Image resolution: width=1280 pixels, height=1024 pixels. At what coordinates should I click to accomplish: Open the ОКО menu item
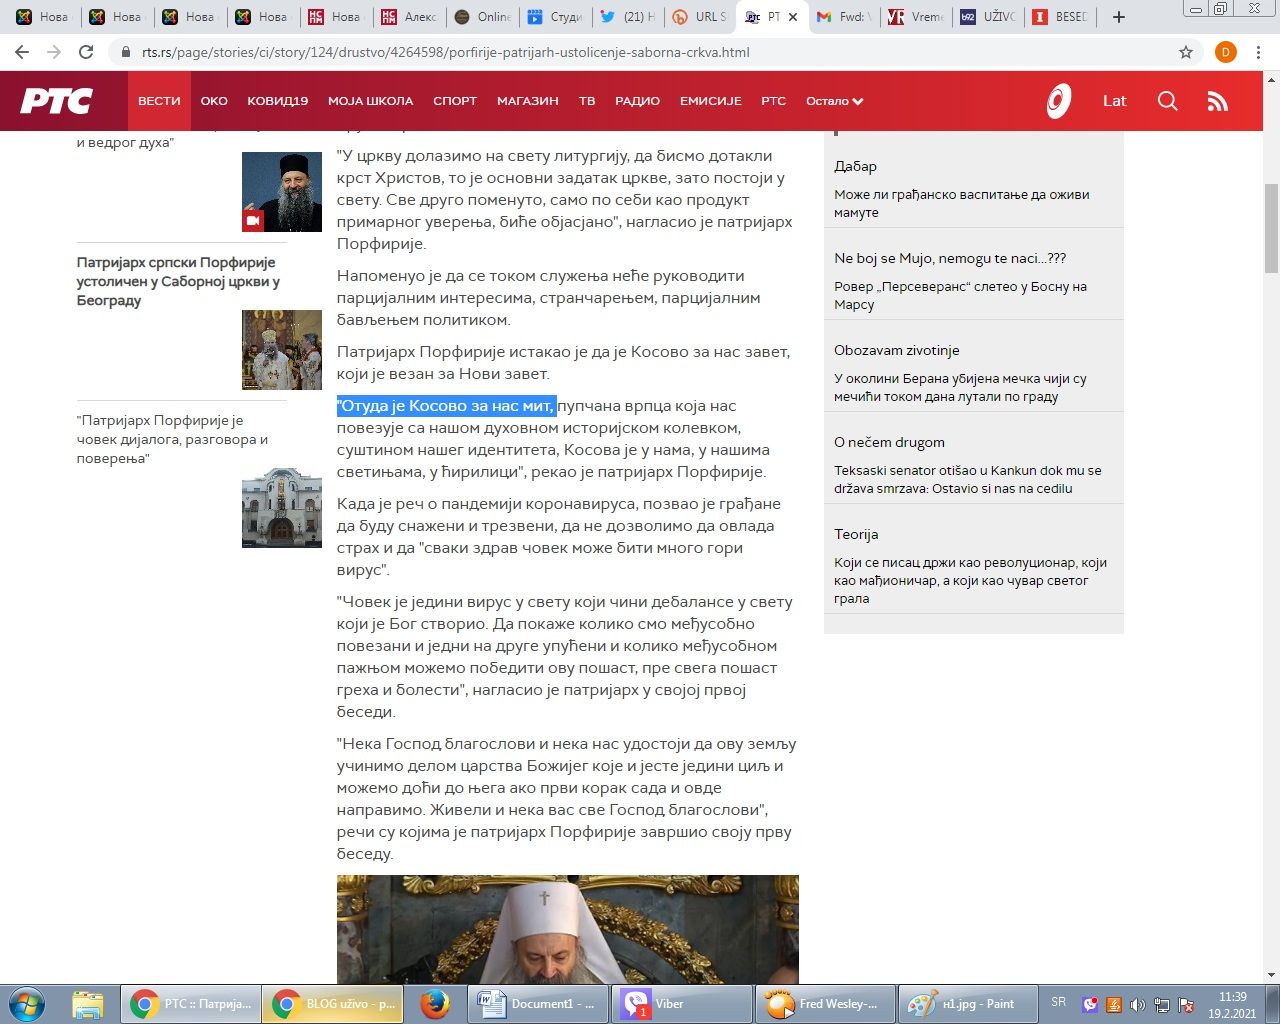[214, 101]
